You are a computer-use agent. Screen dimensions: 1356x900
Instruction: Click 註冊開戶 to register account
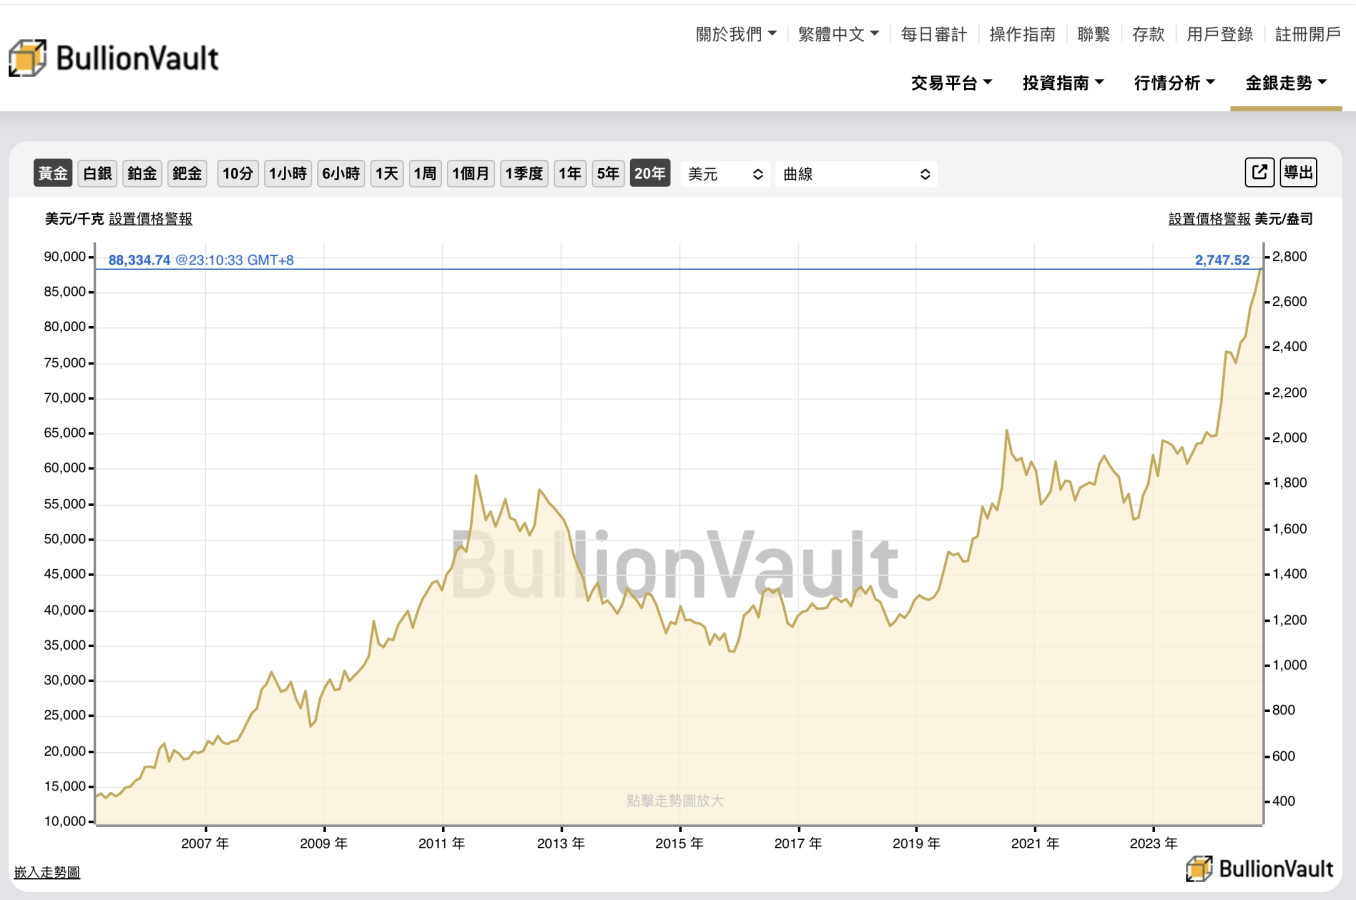click(x=1308, y=34)
